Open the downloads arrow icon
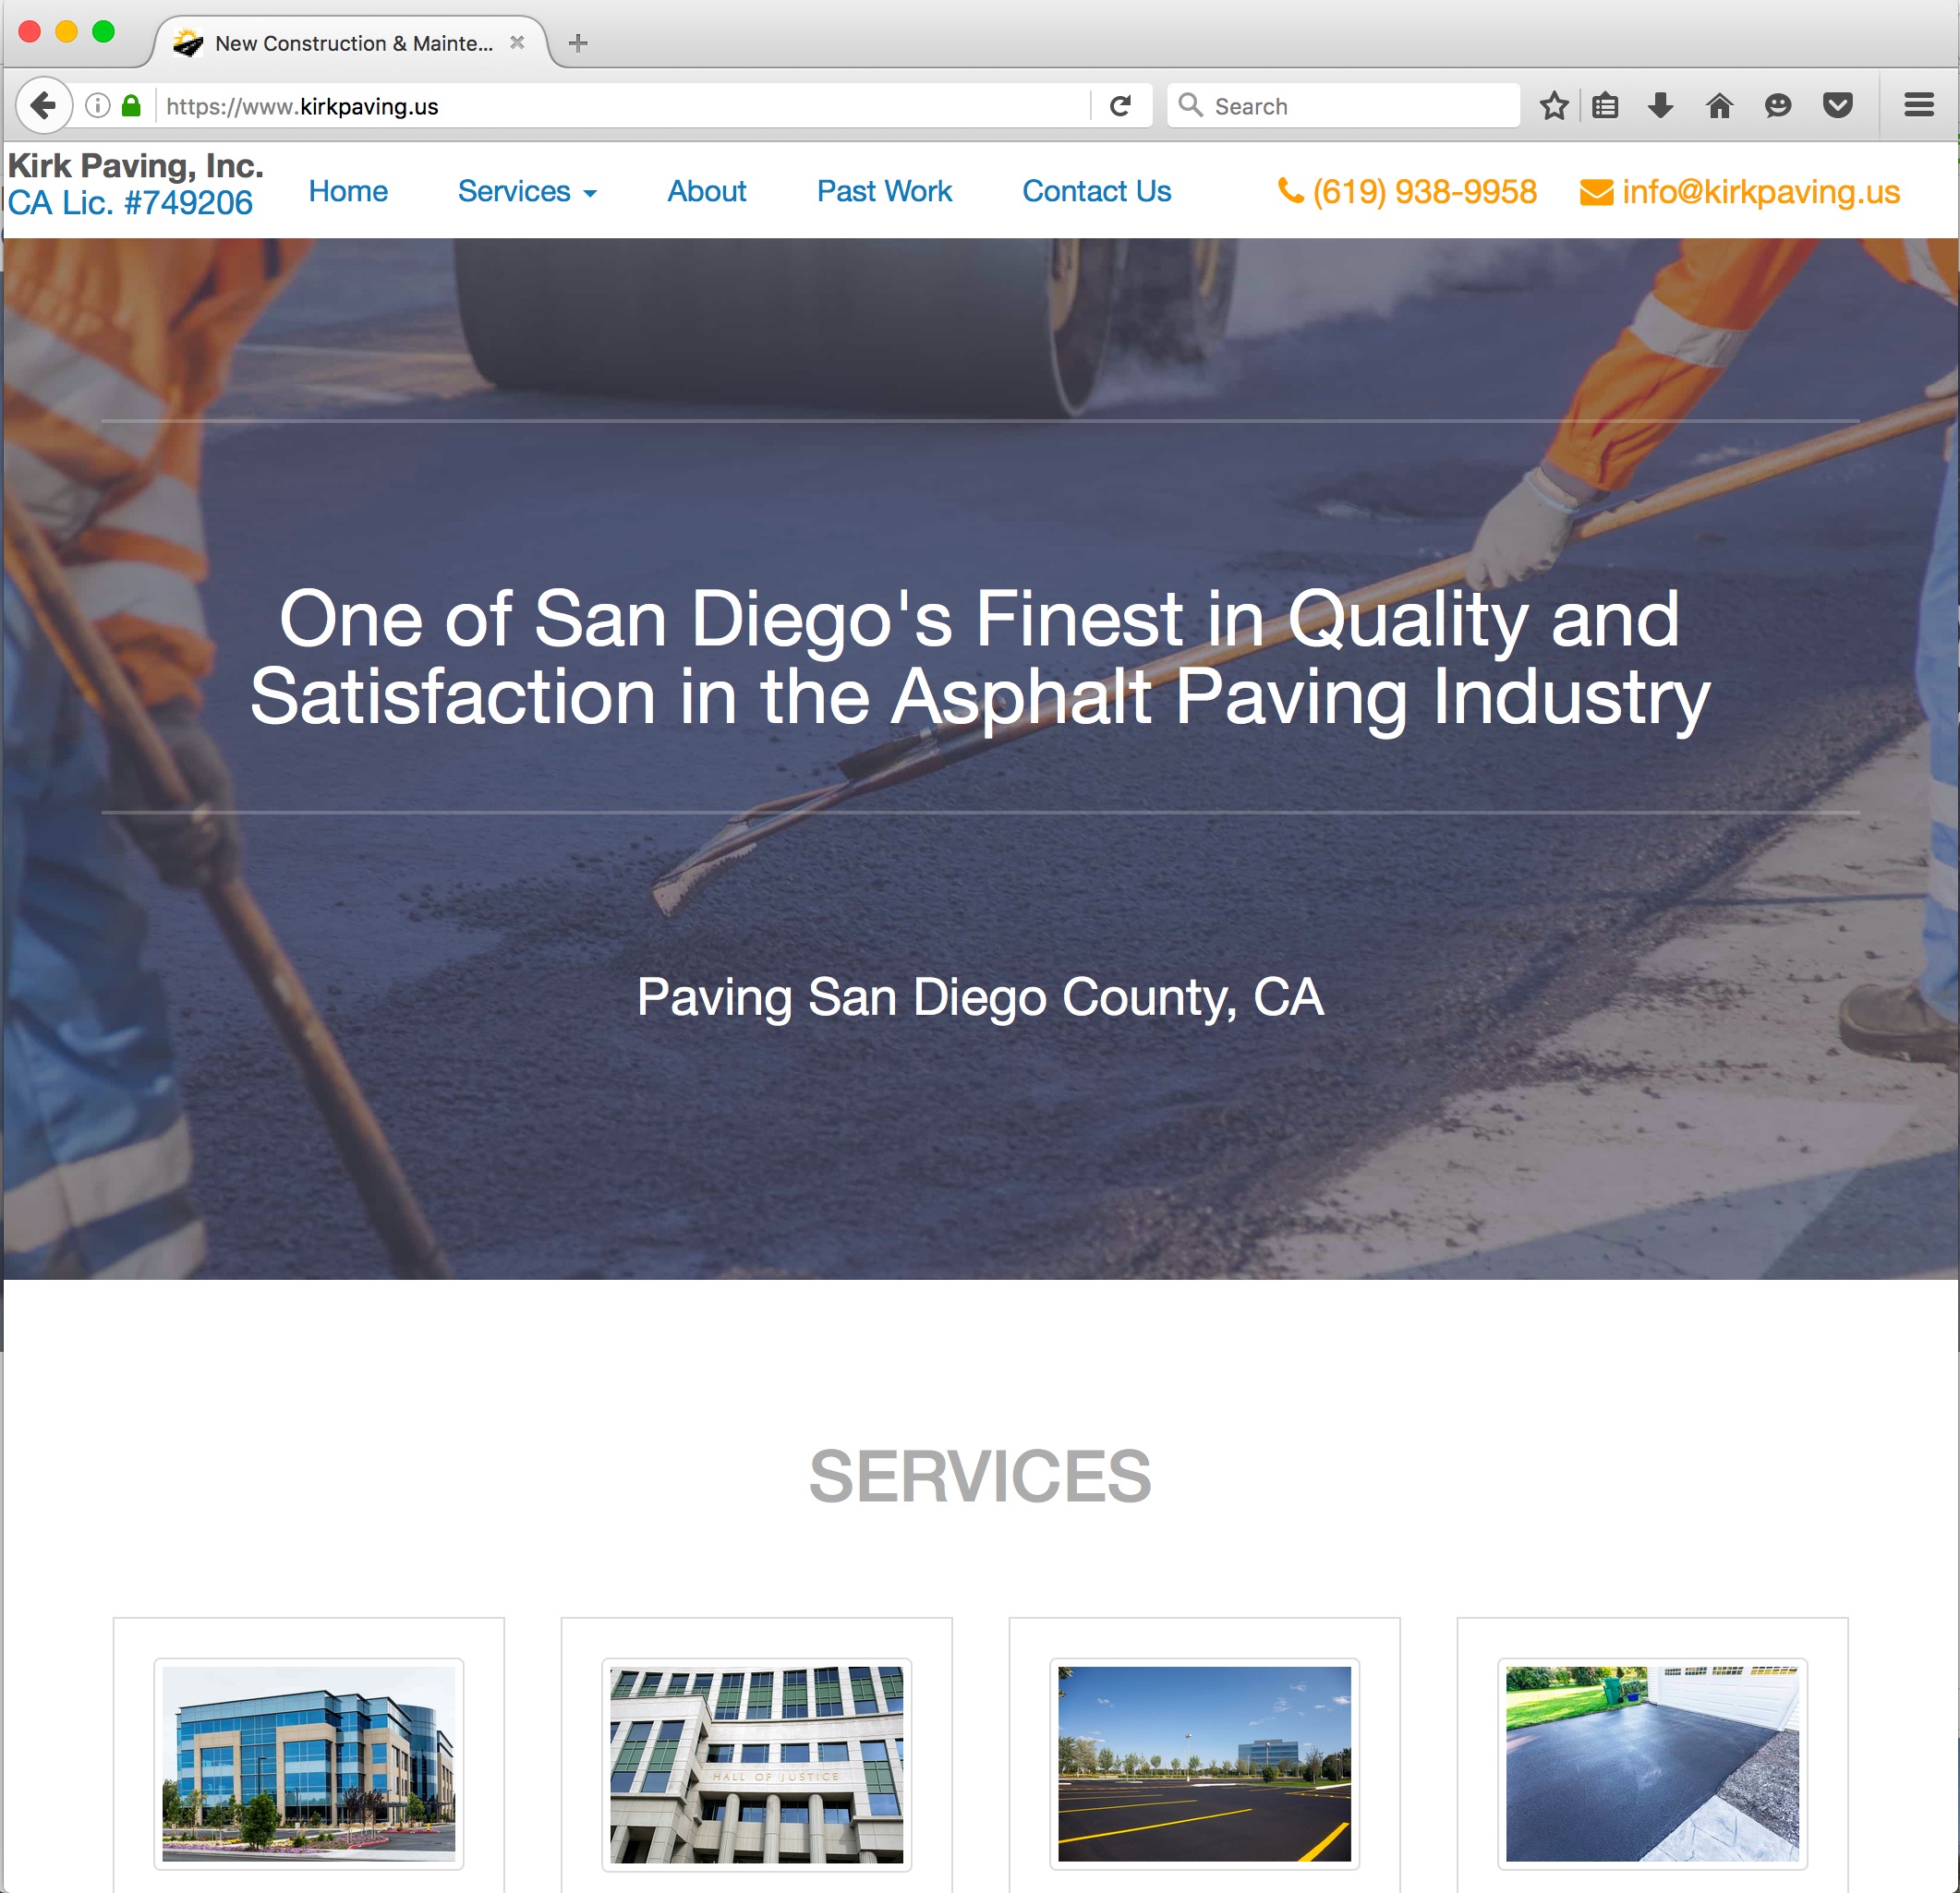1960x1893 pixels. tap(1660, 105)
